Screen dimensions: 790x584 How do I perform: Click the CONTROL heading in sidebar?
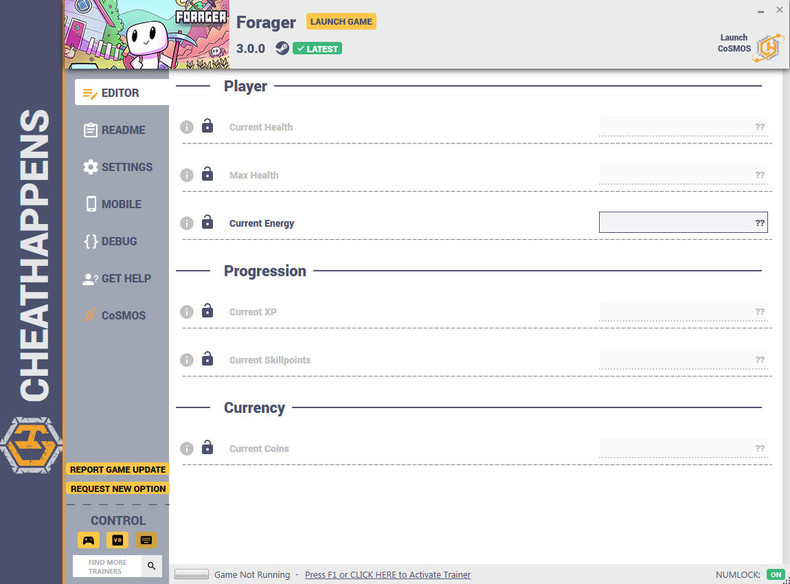(x=118, y=521)
